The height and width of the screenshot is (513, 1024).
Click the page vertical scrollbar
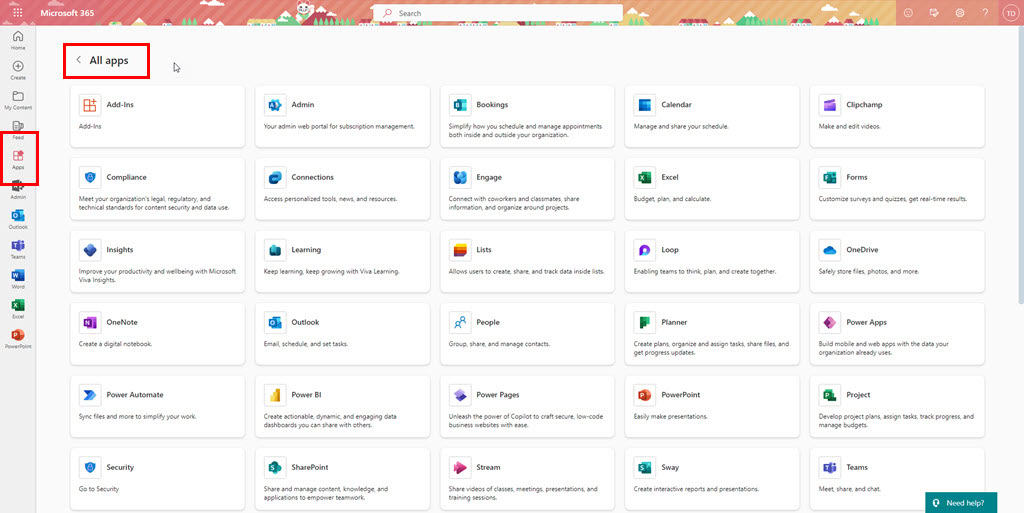[1020, 165]
